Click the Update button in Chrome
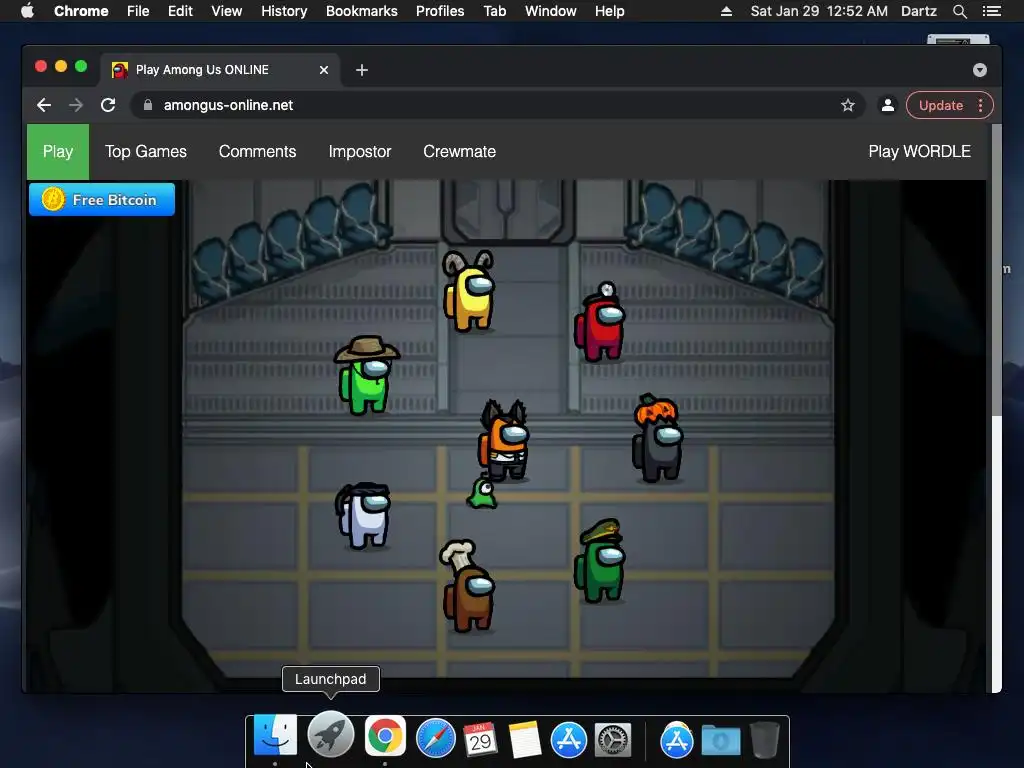This screenshot has height=768, width=1024. 940,105
